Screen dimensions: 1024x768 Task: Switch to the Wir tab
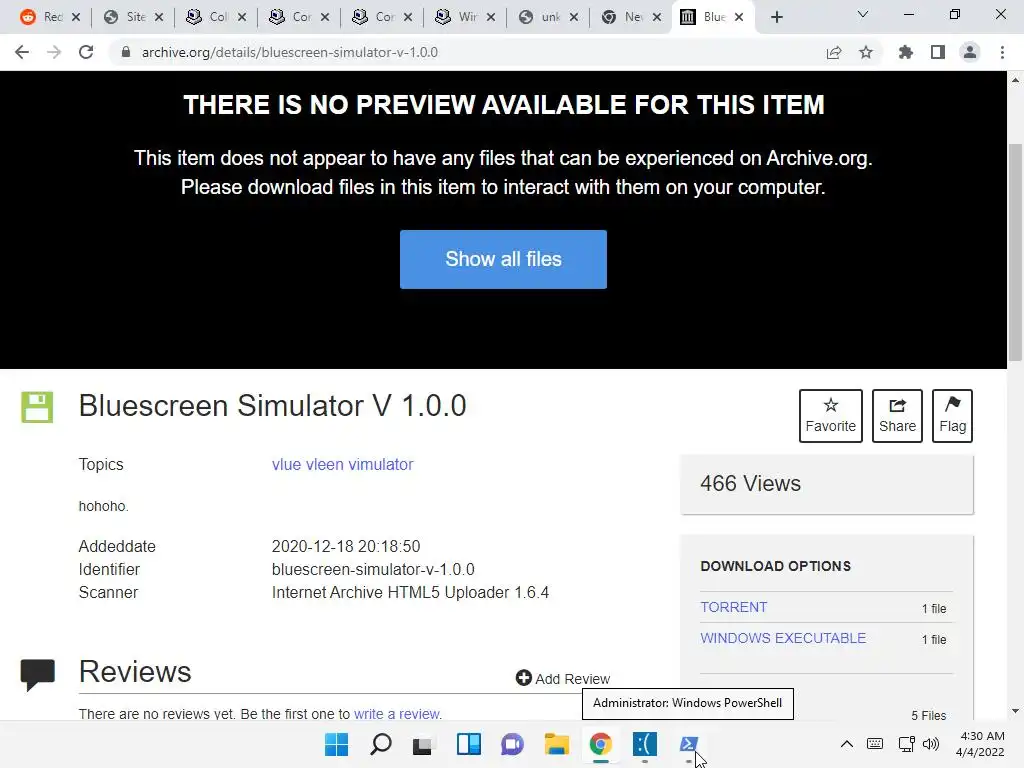point(465,17)
